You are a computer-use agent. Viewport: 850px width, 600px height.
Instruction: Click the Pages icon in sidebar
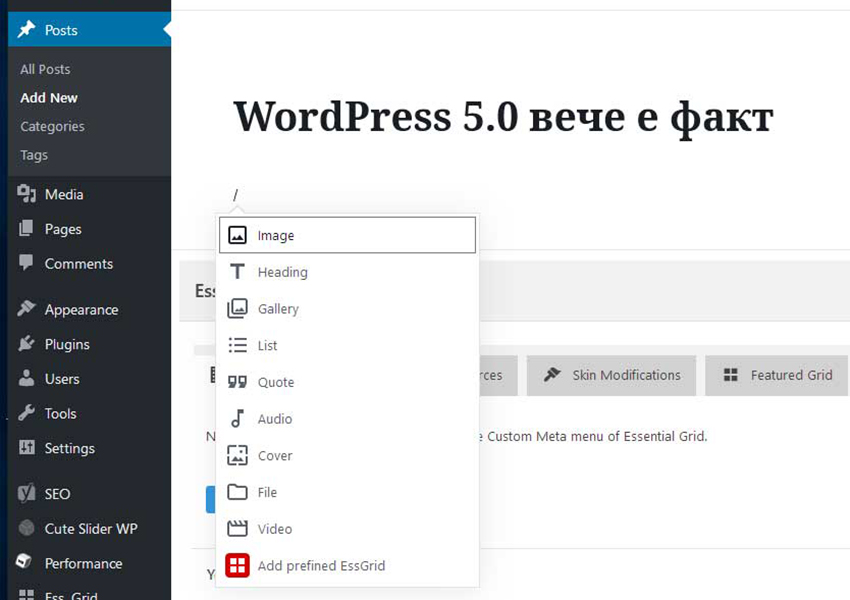[26, 228]
